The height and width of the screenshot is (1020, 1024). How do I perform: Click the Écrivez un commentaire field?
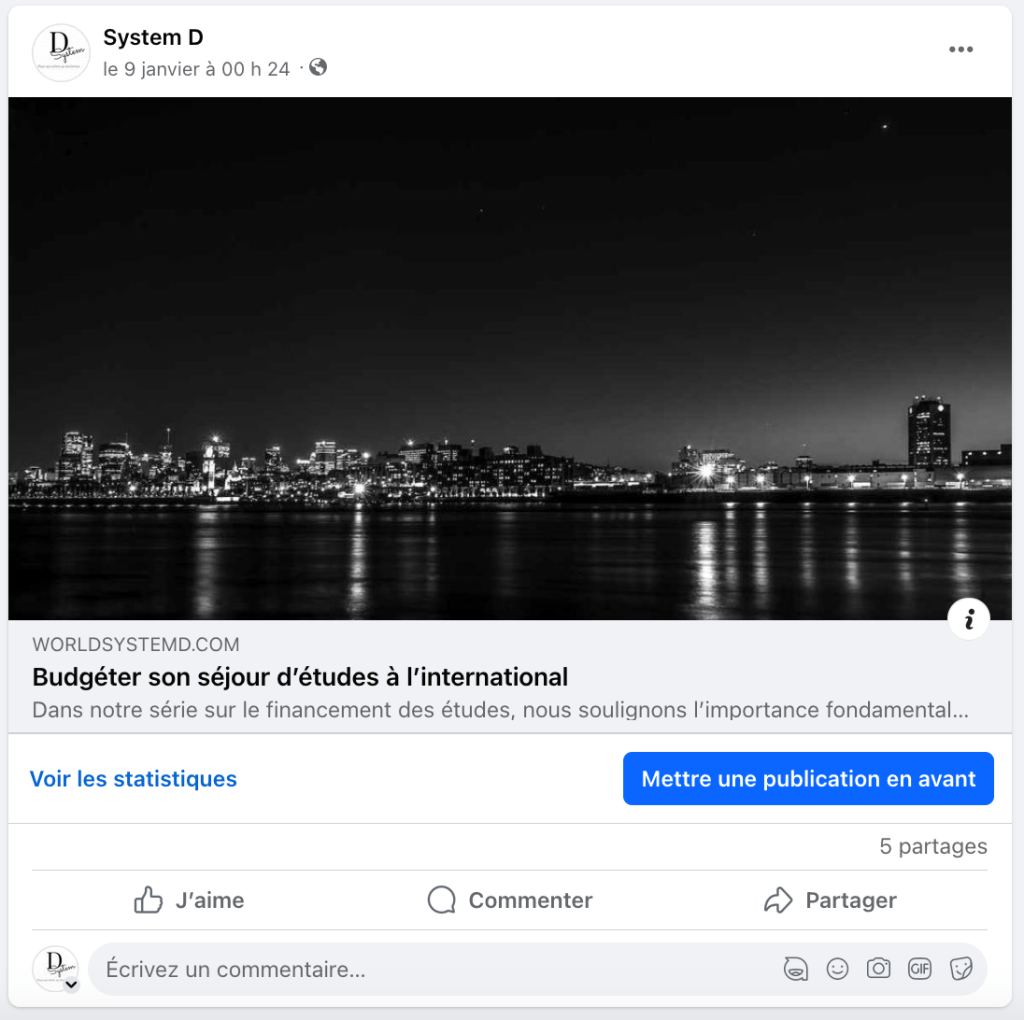pos(400,969)
